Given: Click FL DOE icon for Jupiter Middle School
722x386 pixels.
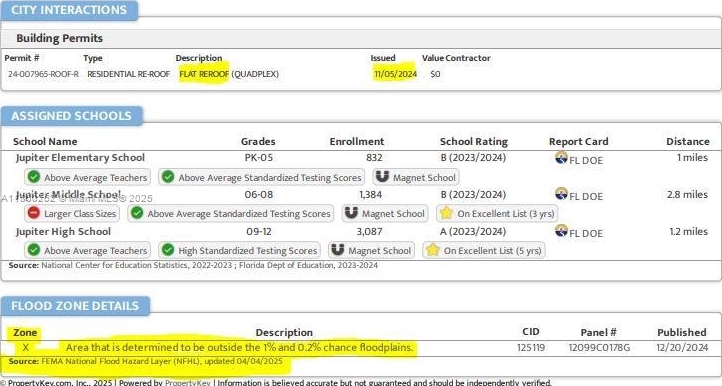Looking at the screenshot, I should coord(561,193).
